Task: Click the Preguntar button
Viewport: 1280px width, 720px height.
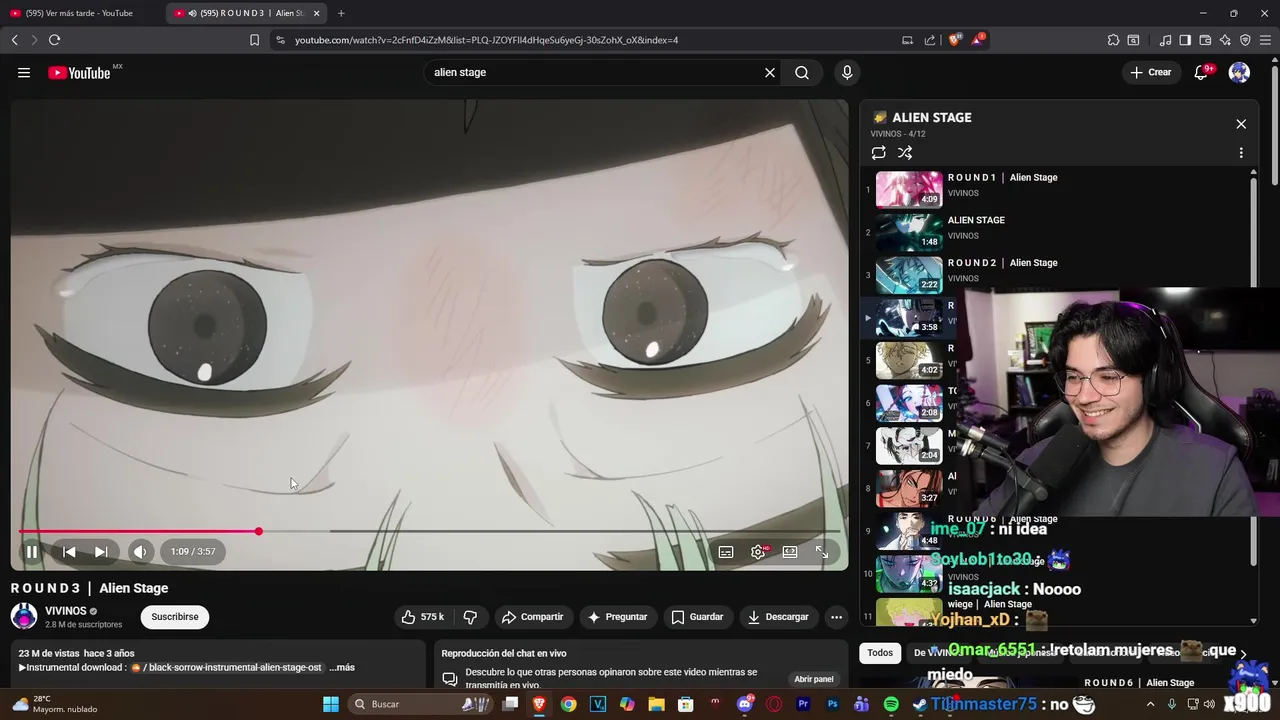Action: point(617,617)
